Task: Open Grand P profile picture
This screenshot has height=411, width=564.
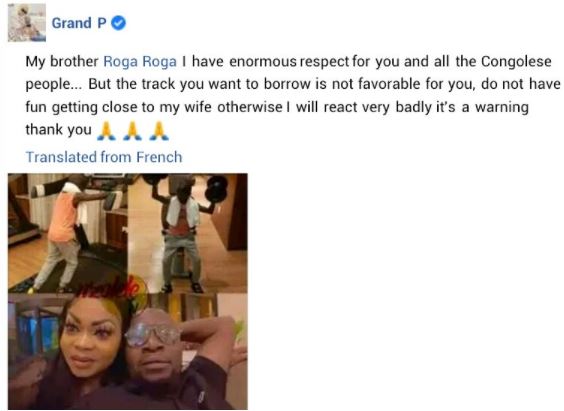Action: [x=27, y=23]
